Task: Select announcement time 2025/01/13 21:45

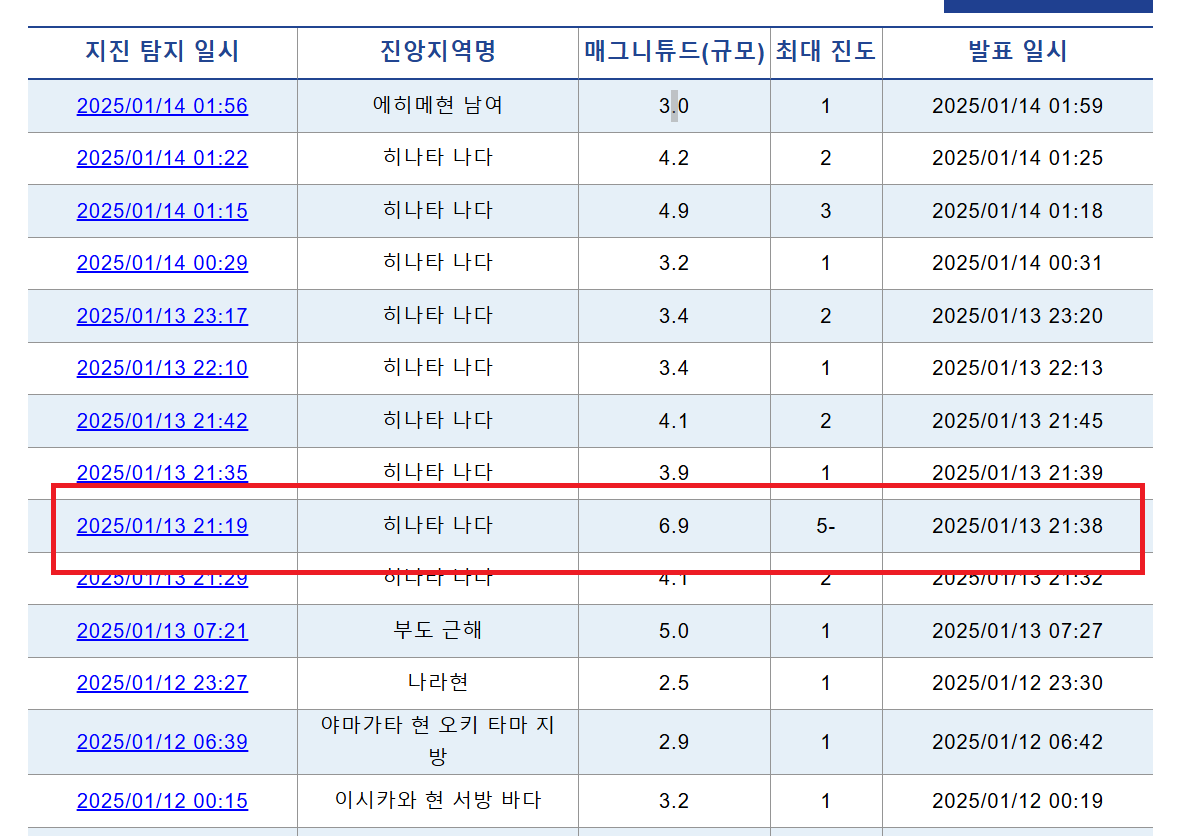Action: [x=1017, y=421]
